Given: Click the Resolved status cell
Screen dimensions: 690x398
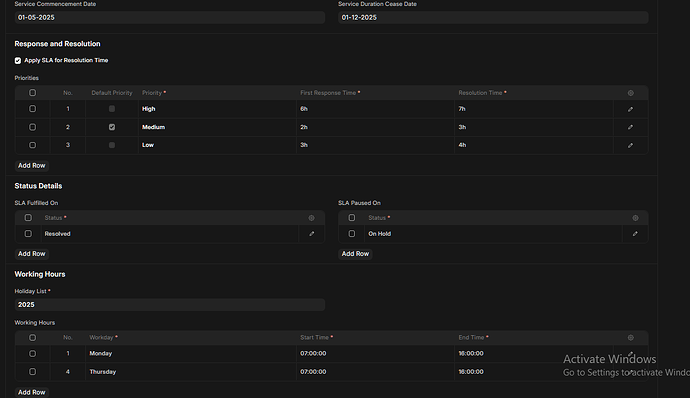Looking at the screenshot, I should tap(170, 234).
